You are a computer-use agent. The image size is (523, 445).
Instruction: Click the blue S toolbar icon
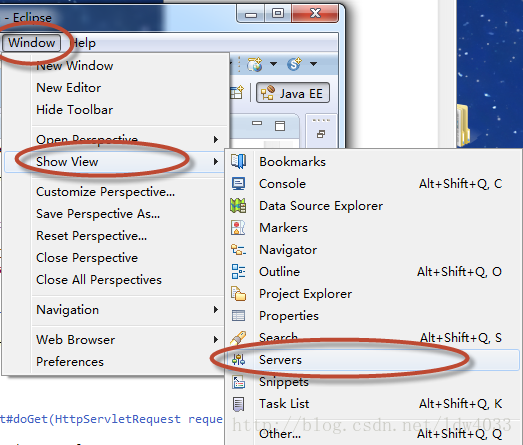point(295,64)
